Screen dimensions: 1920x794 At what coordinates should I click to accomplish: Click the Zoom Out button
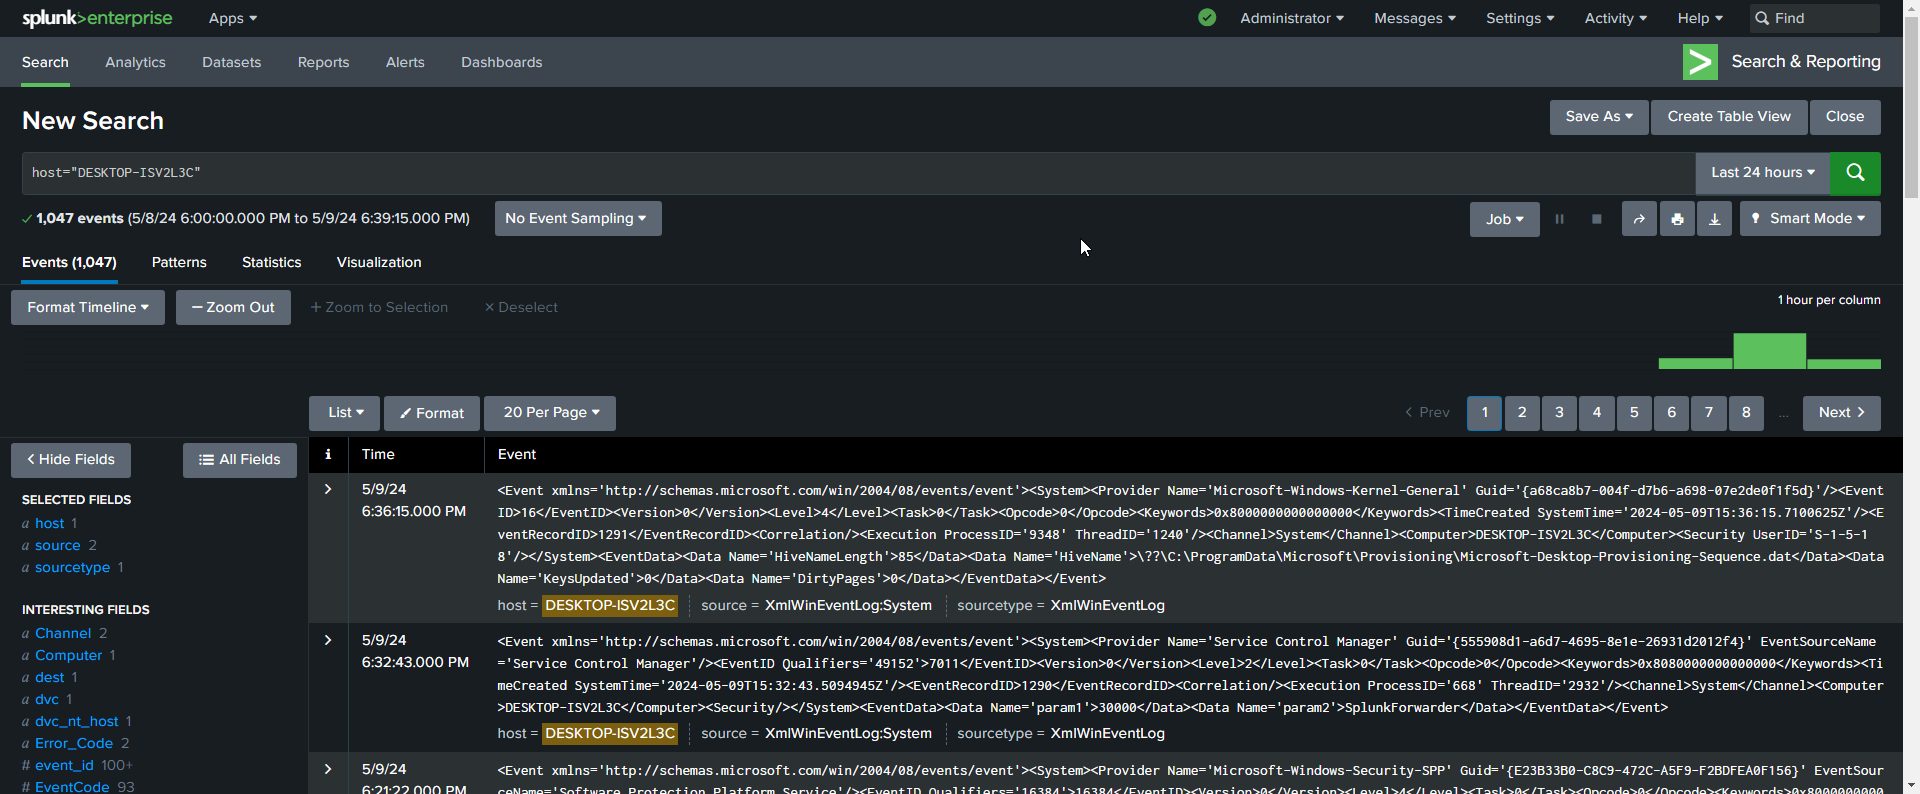[x=233, y=307]
